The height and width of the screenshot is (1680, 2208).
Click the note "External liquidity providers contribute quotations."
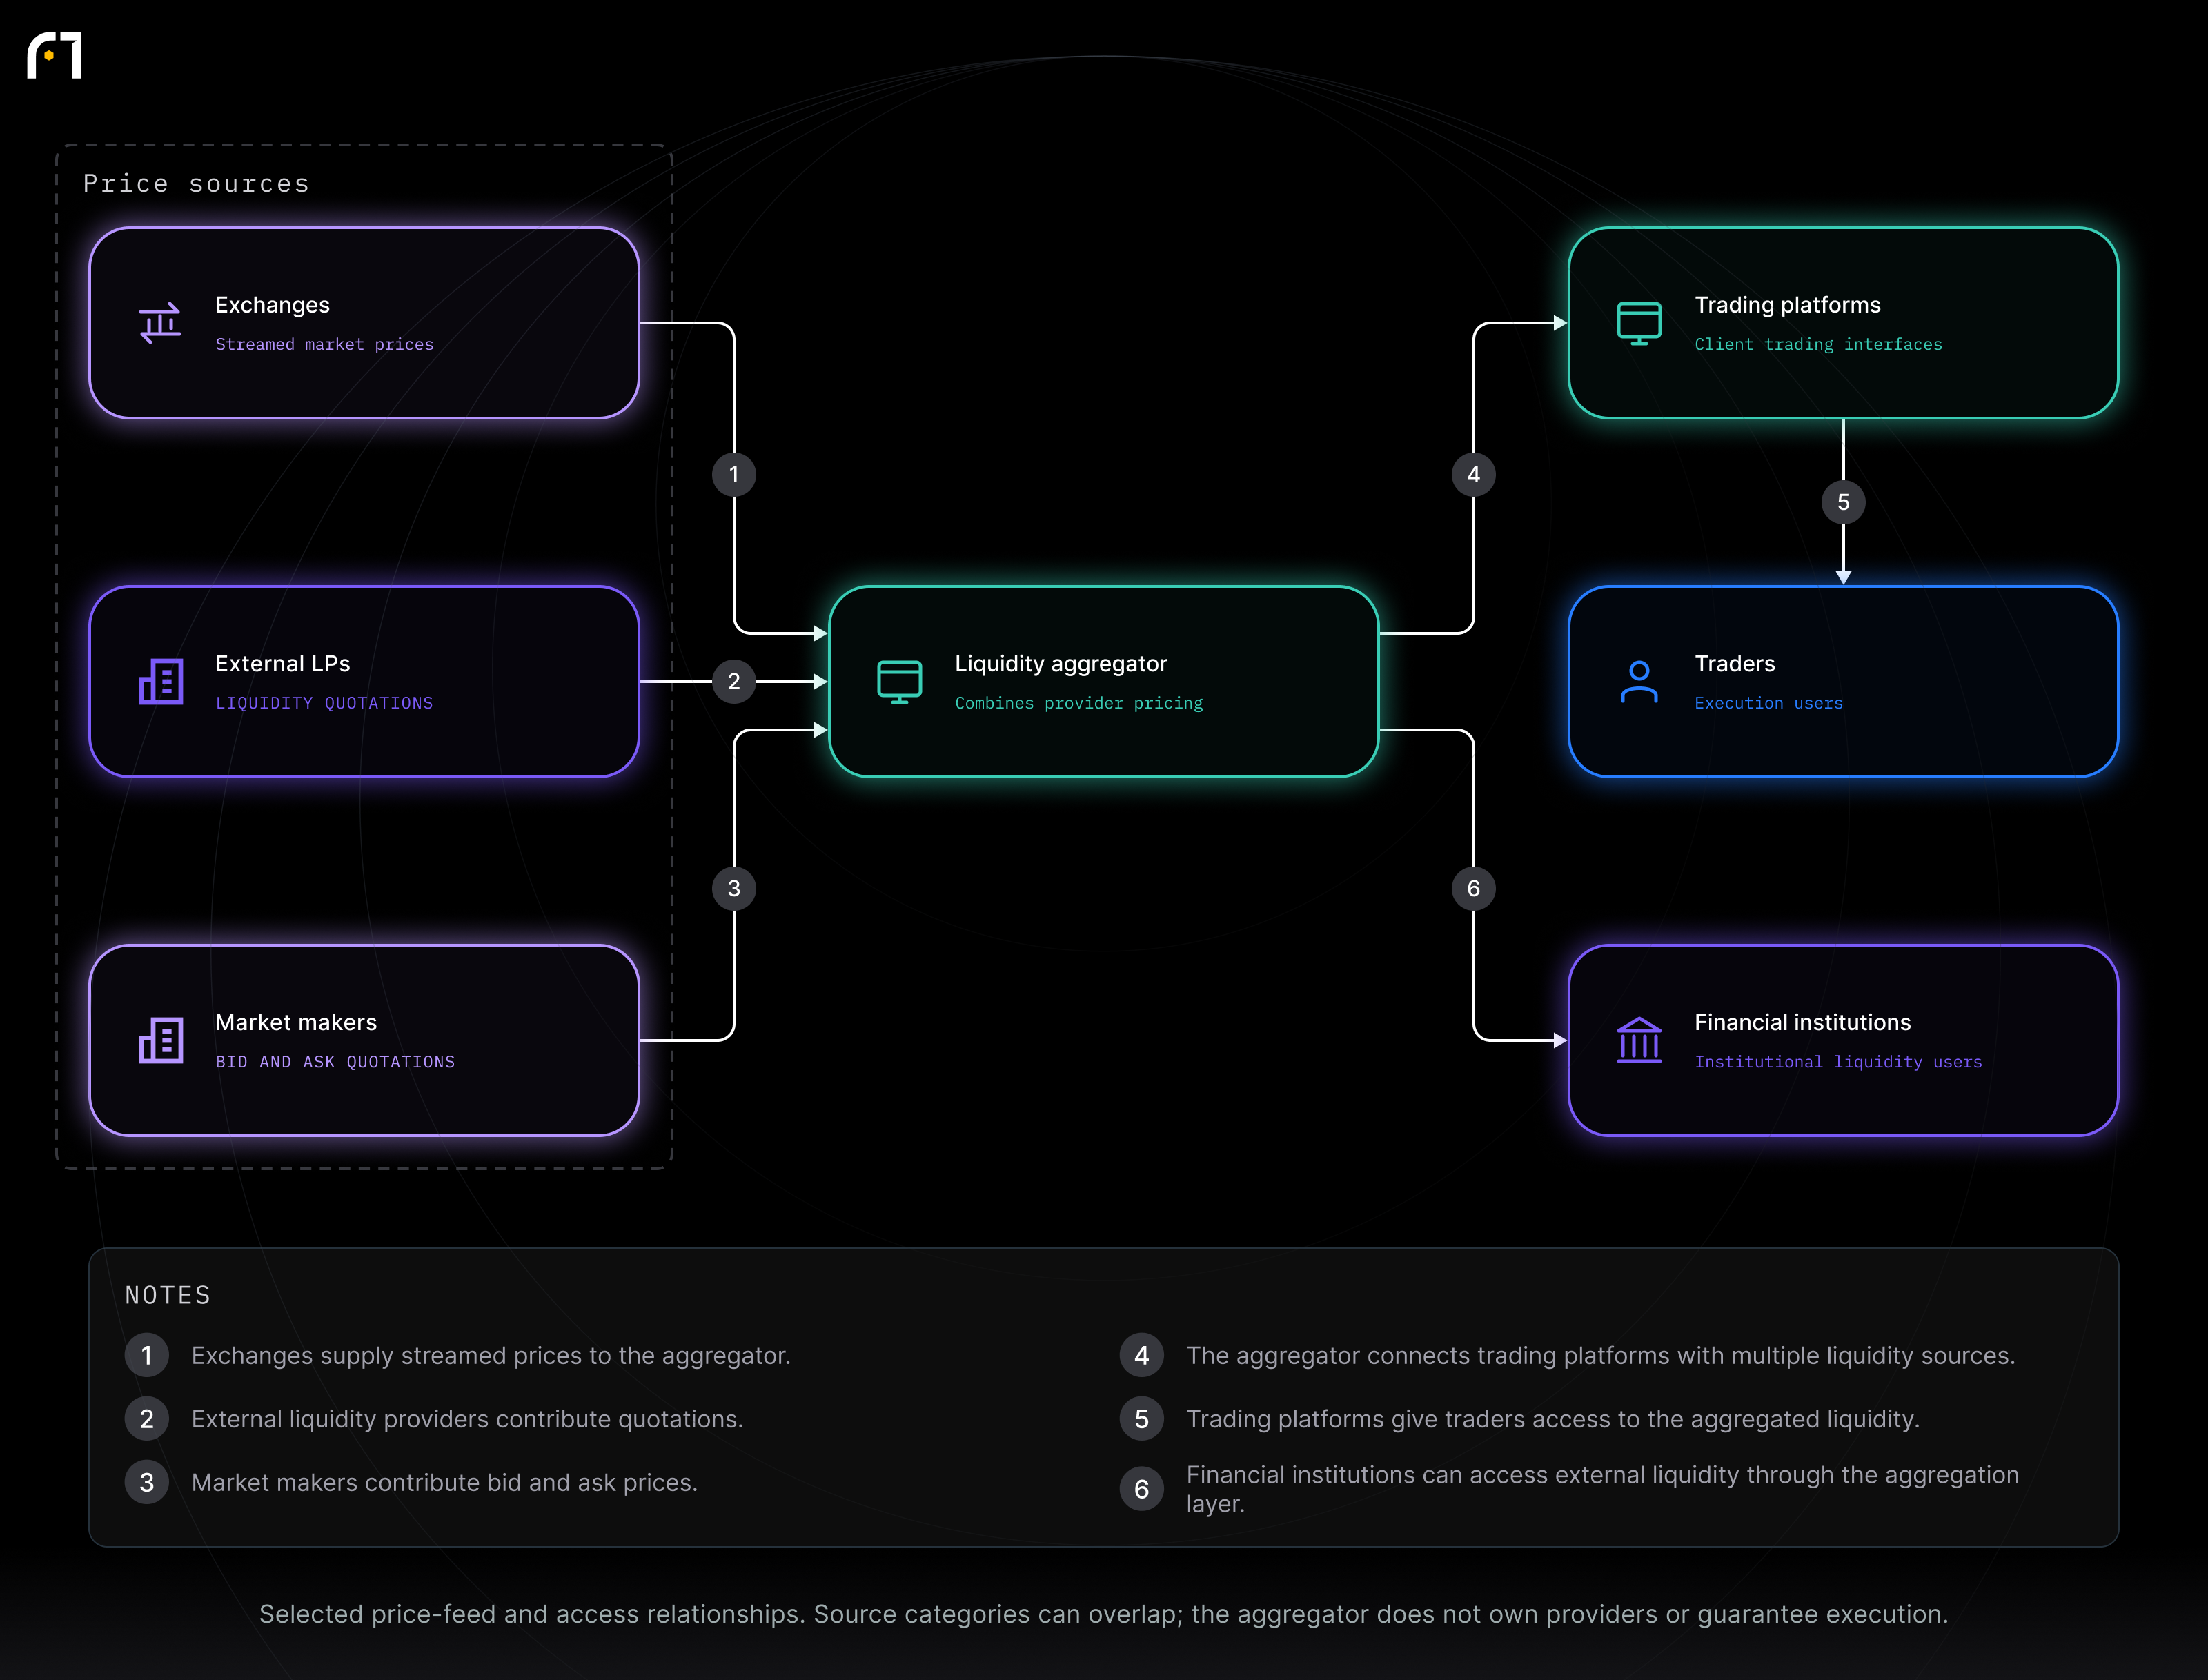[x=467, y=1419]
